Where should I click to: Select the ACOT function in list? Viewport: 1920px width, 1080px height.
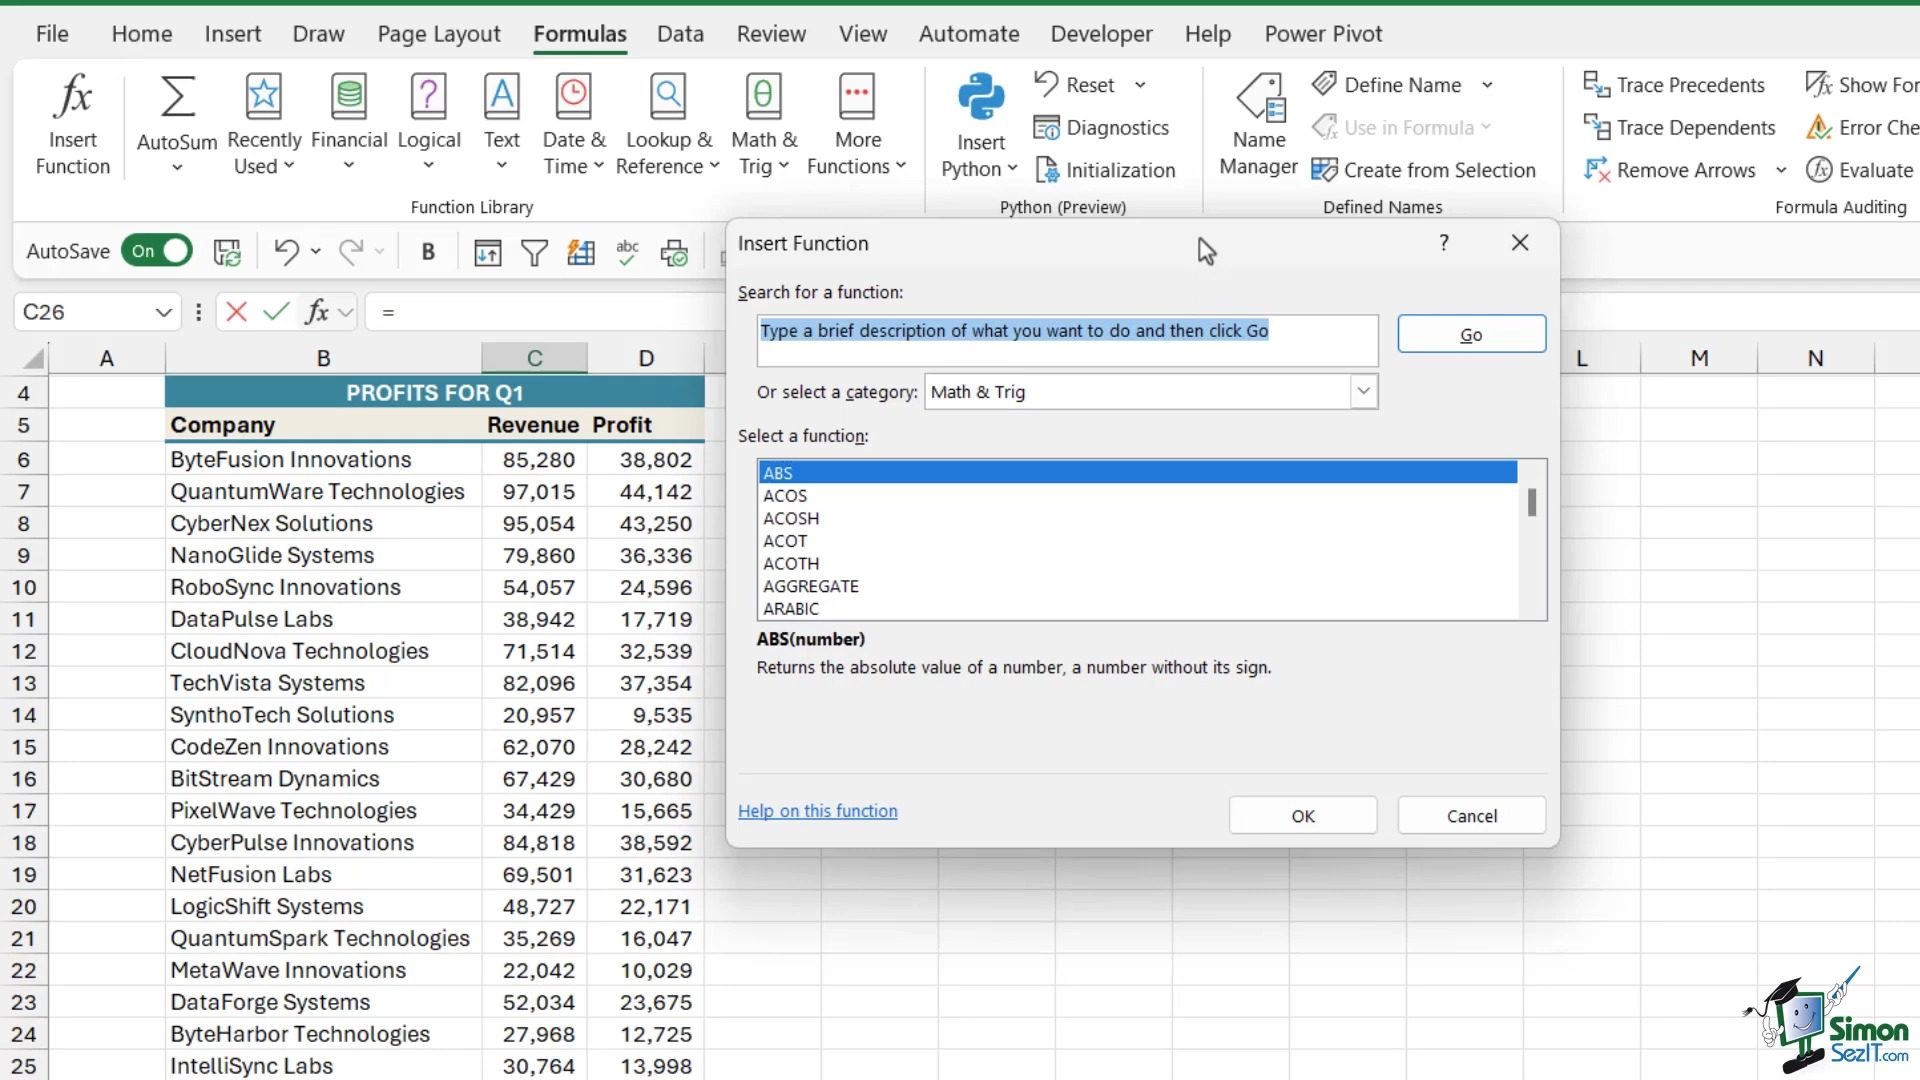pos(1137,541)
